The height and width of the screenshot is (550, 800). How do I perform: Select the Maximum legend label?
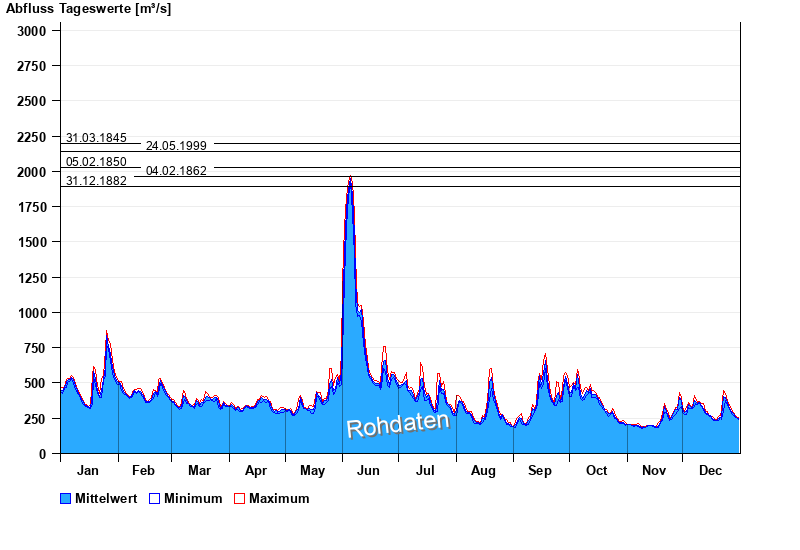(x=279, y=499)
